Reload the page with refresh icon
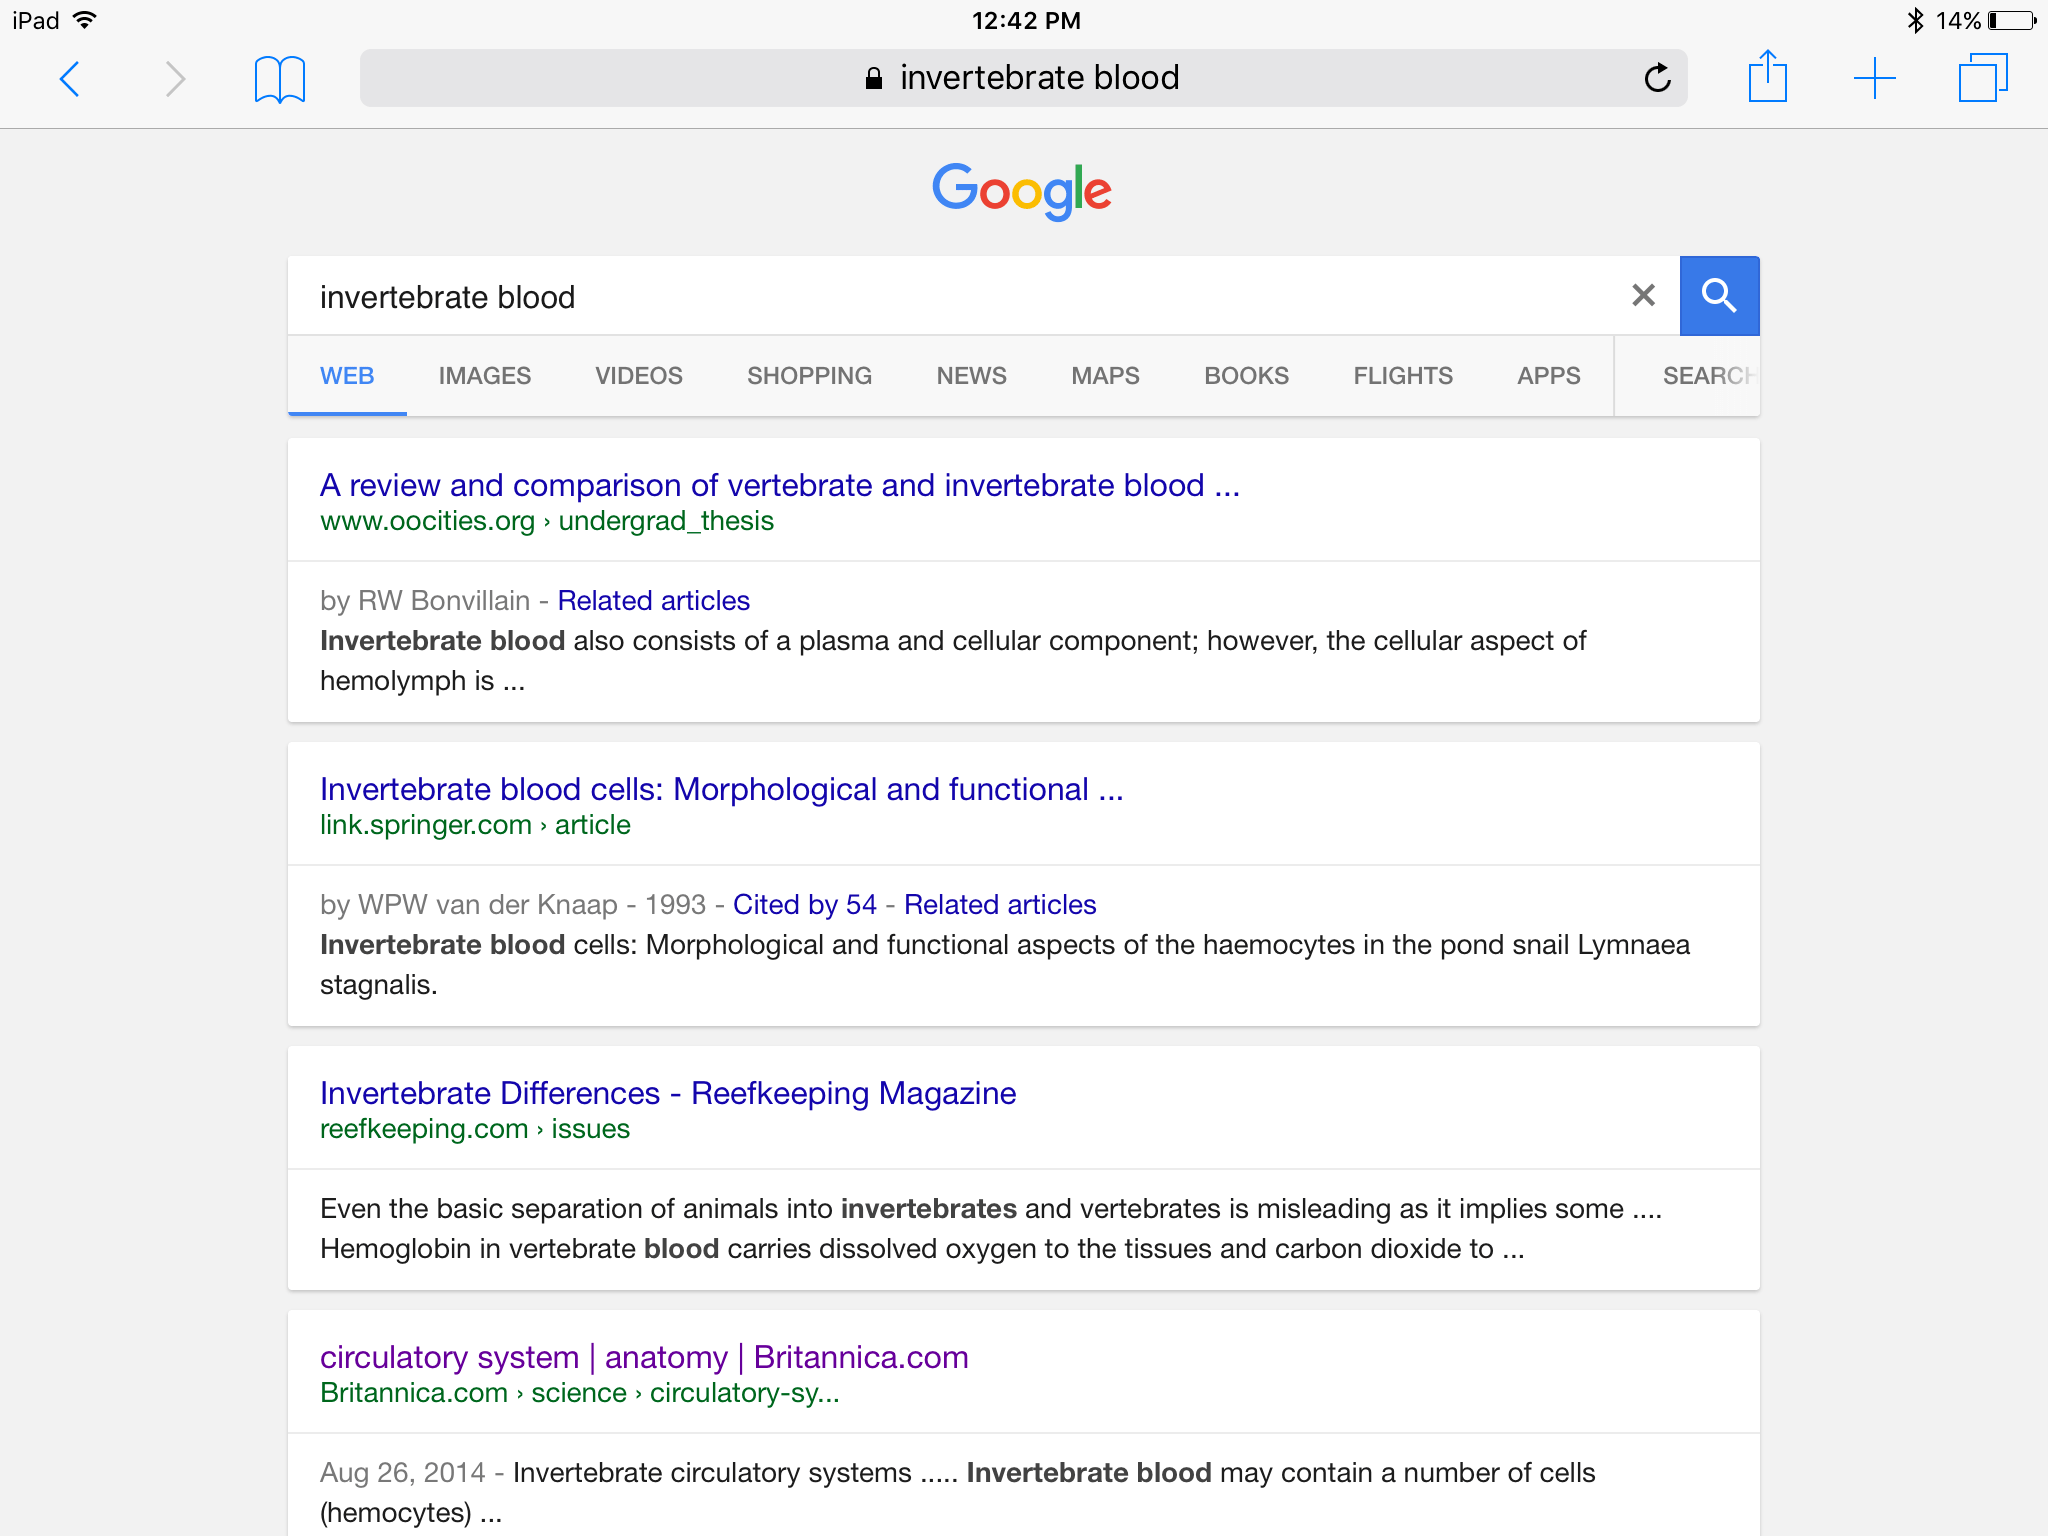This screenshot has width=2048, height=1536. [1657, 78]
